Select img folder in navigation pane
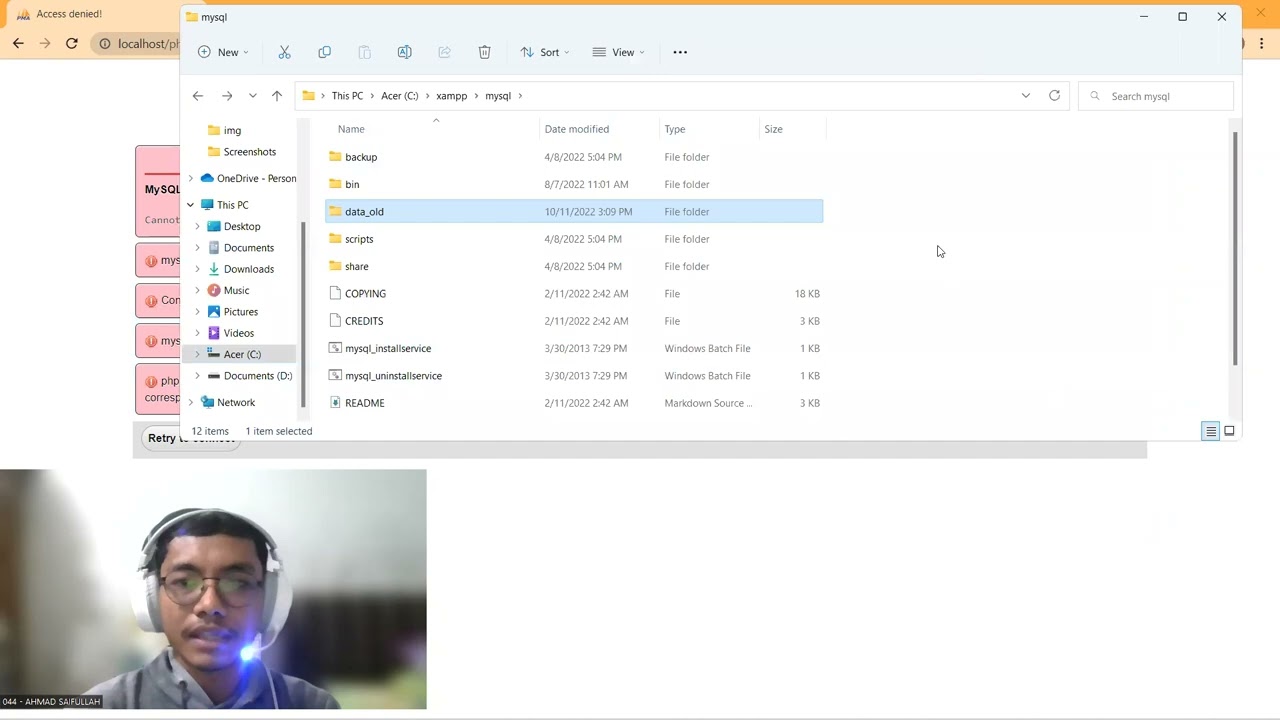This screenshot has width=1280, height=720. coord(232,130)
